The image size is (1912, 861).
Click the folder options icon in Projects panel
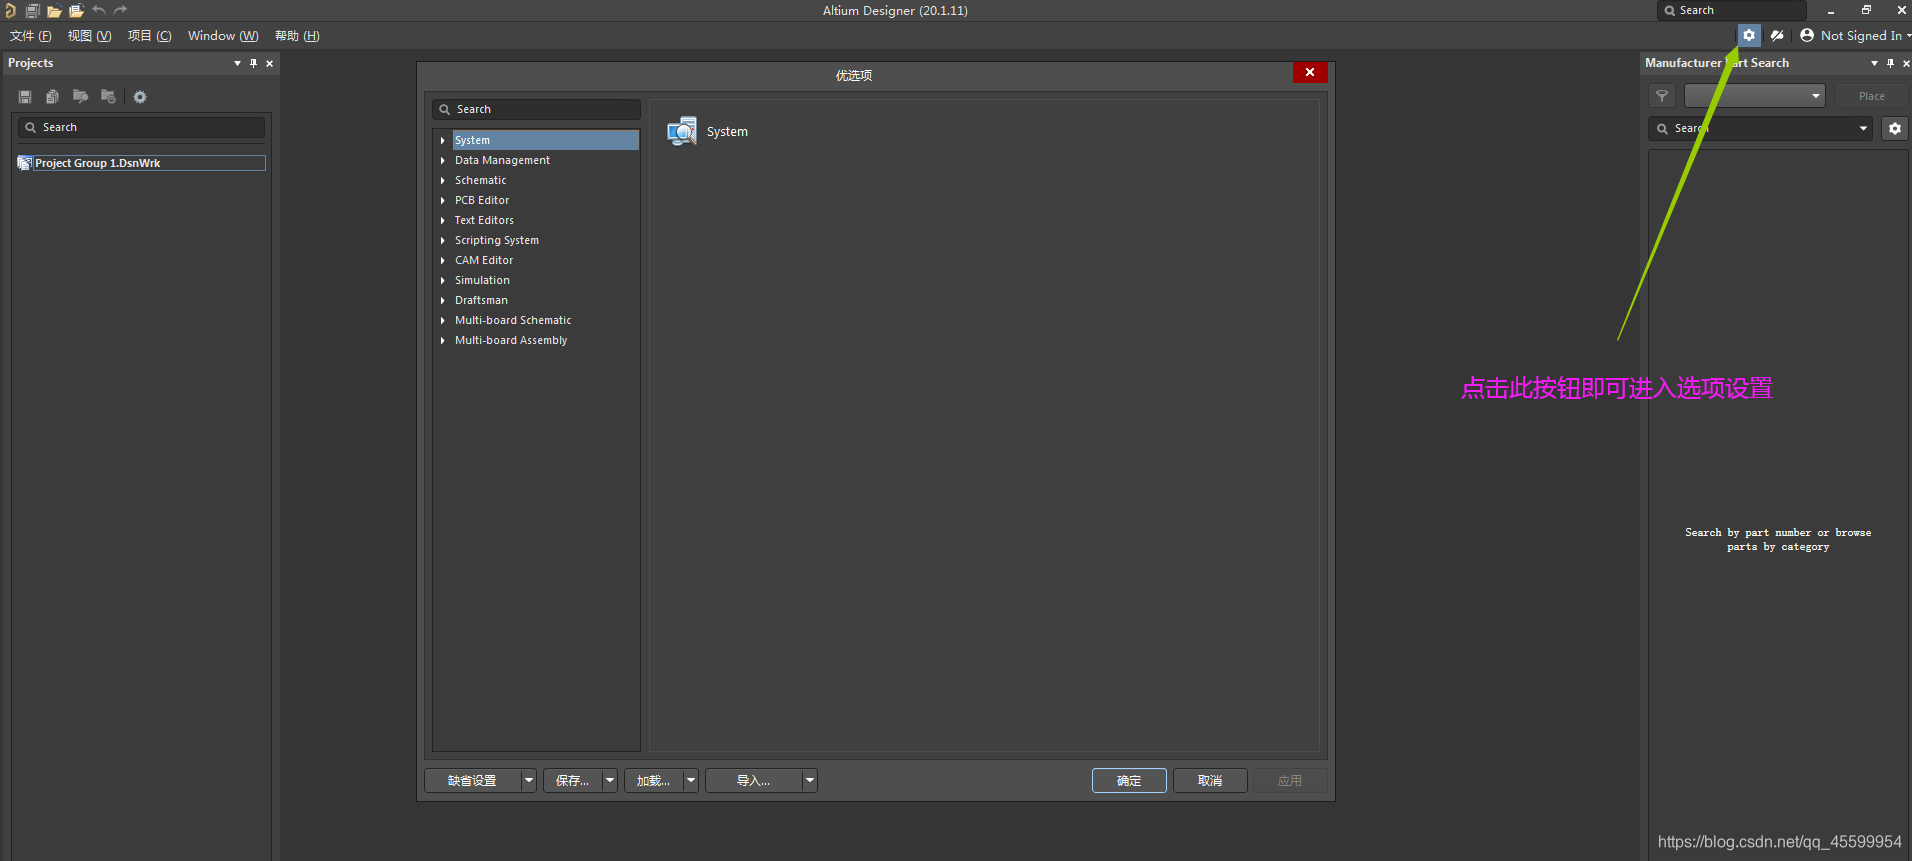108,97
